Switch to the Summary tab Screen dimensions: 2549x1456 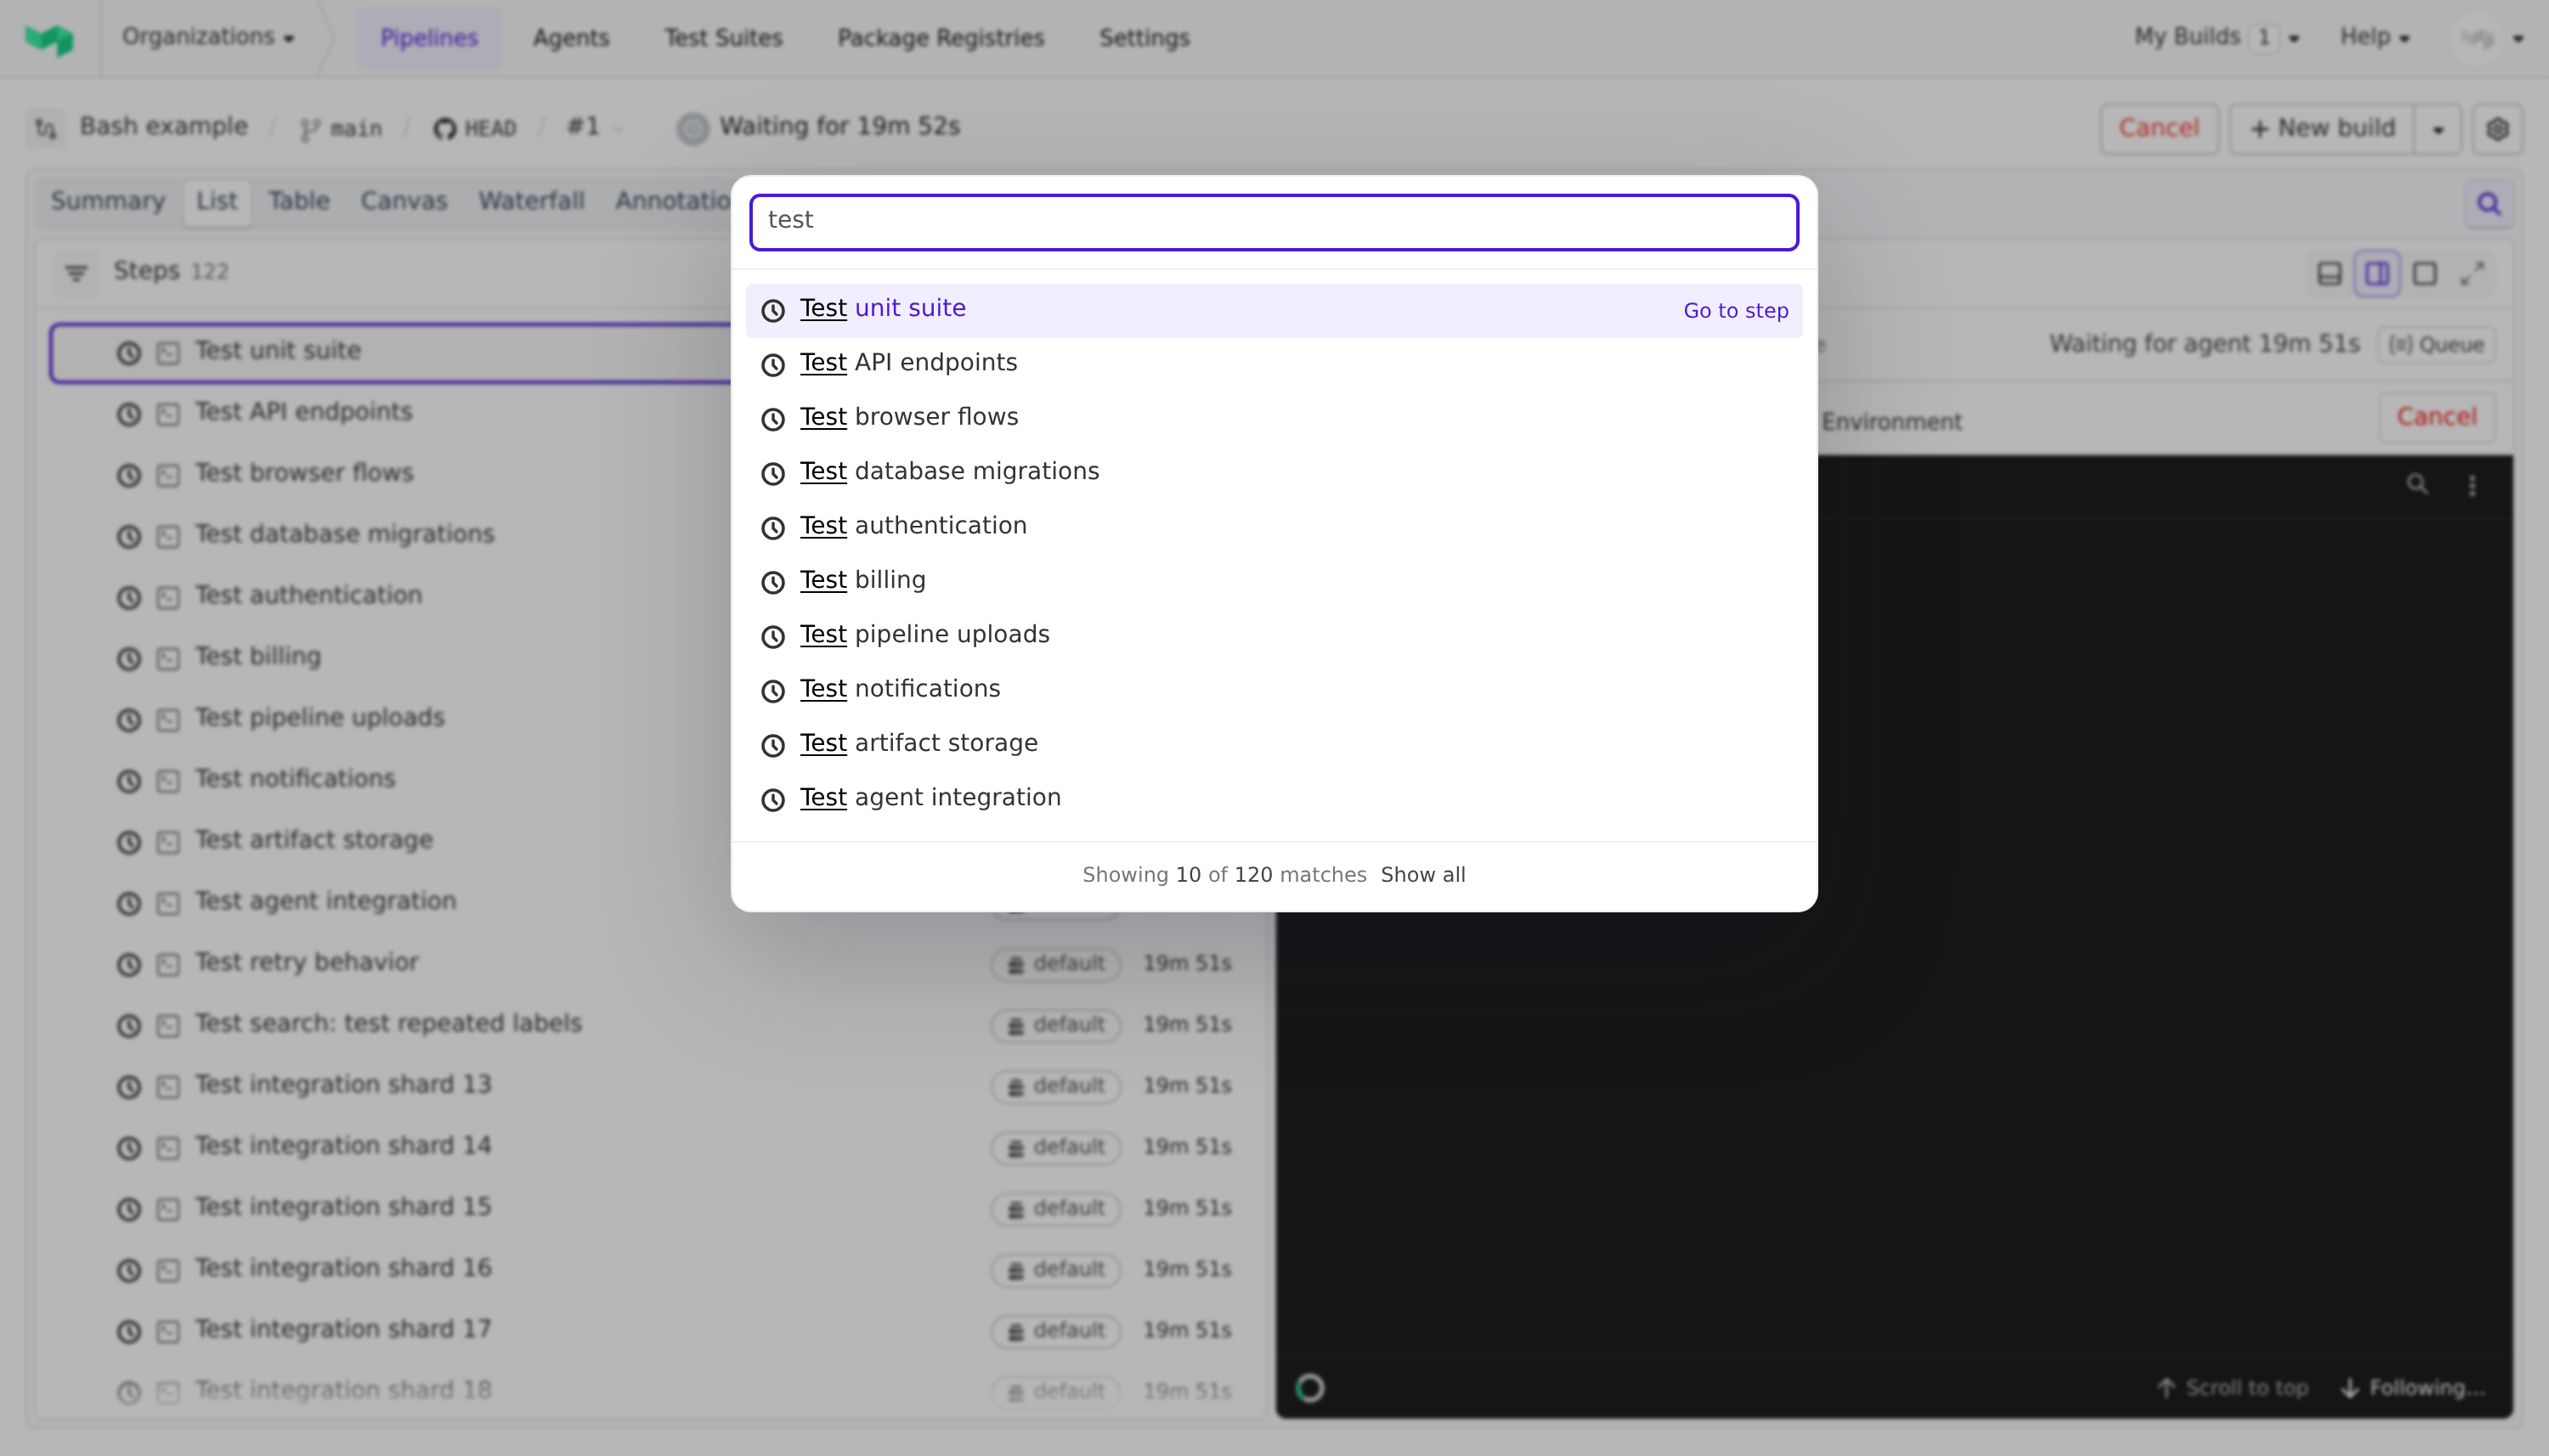pos(108,201)
